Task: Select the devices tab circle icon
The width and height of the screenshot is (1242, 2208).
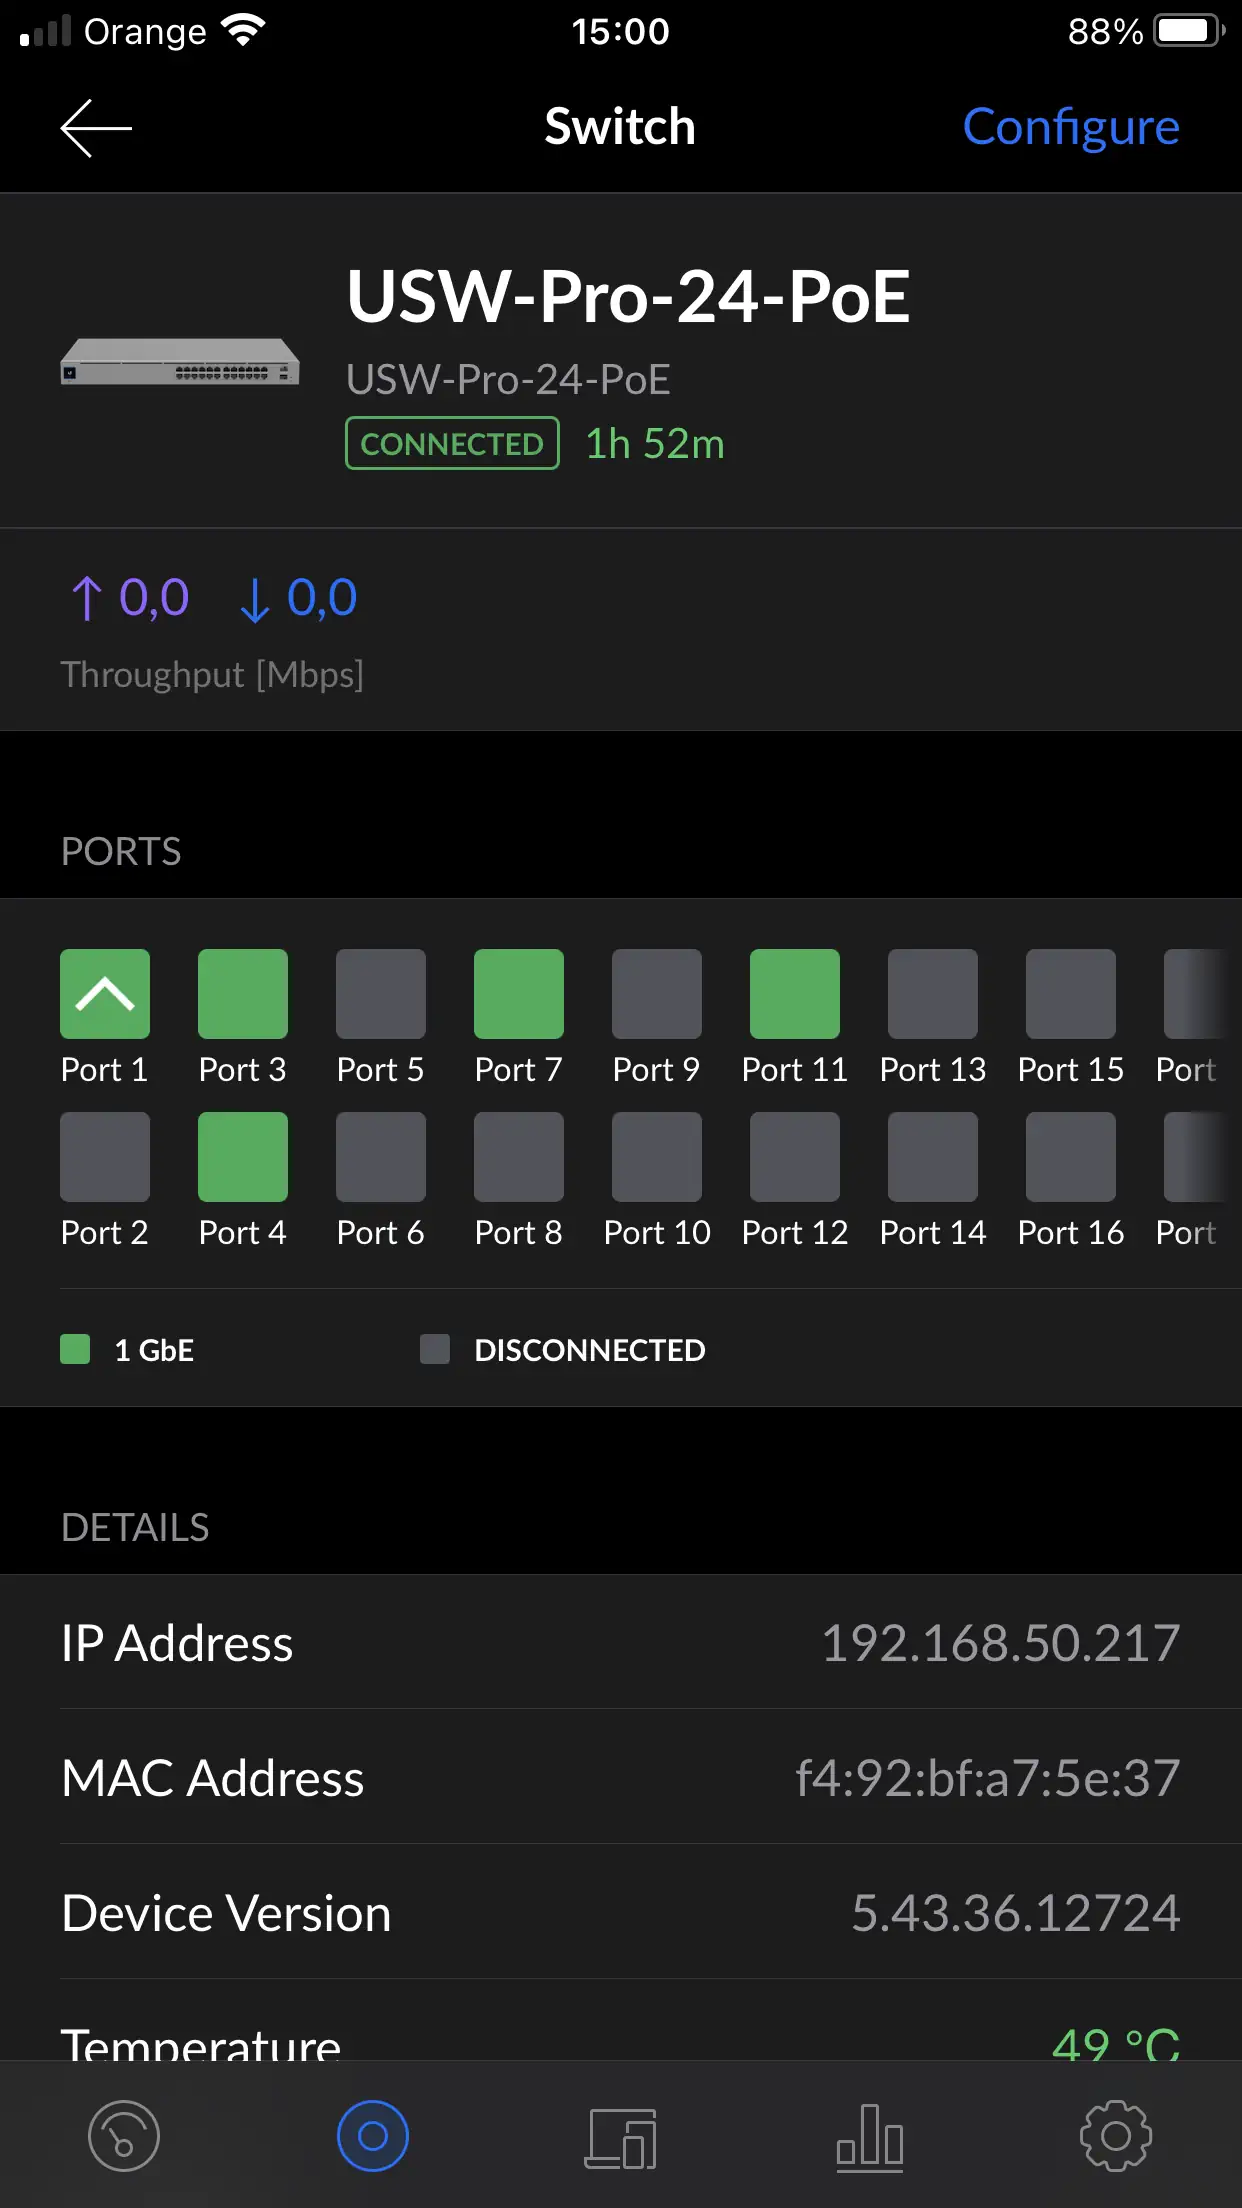Action: (x=372, y=2136)
